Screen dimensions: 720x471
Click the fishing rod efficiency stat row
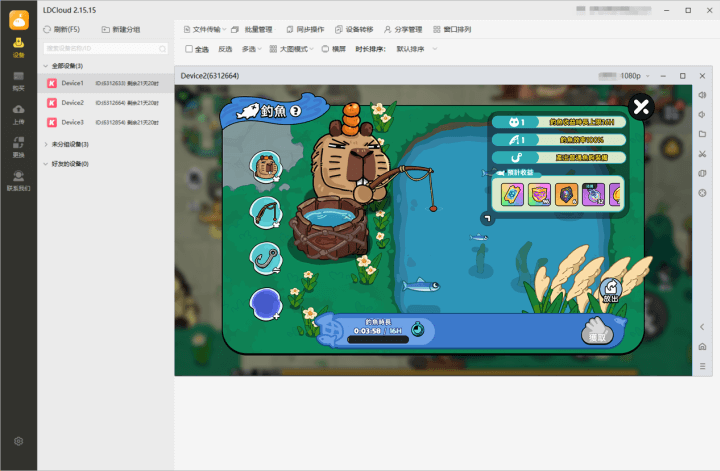(559, 140)
